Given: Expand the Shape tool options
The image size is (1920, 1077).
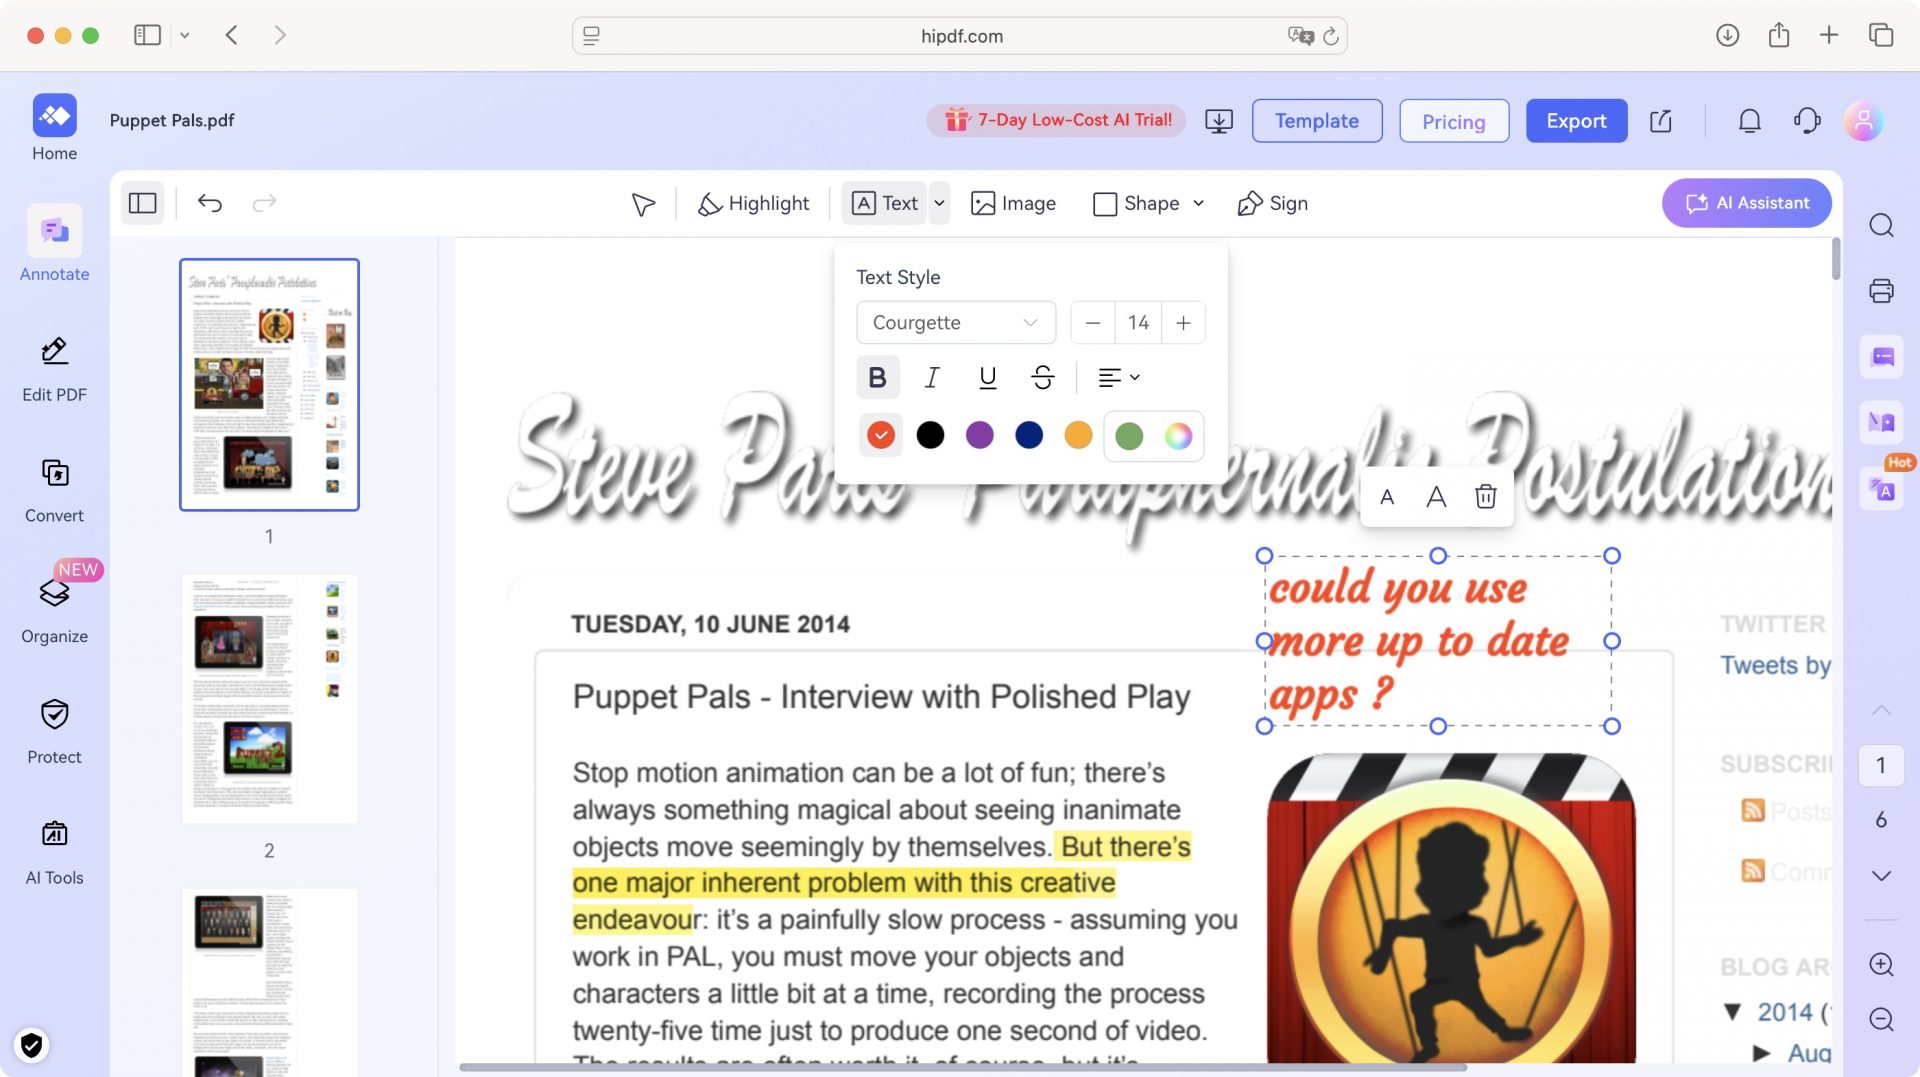Looking at the screenshot, I should click(x=1199, y=203).
